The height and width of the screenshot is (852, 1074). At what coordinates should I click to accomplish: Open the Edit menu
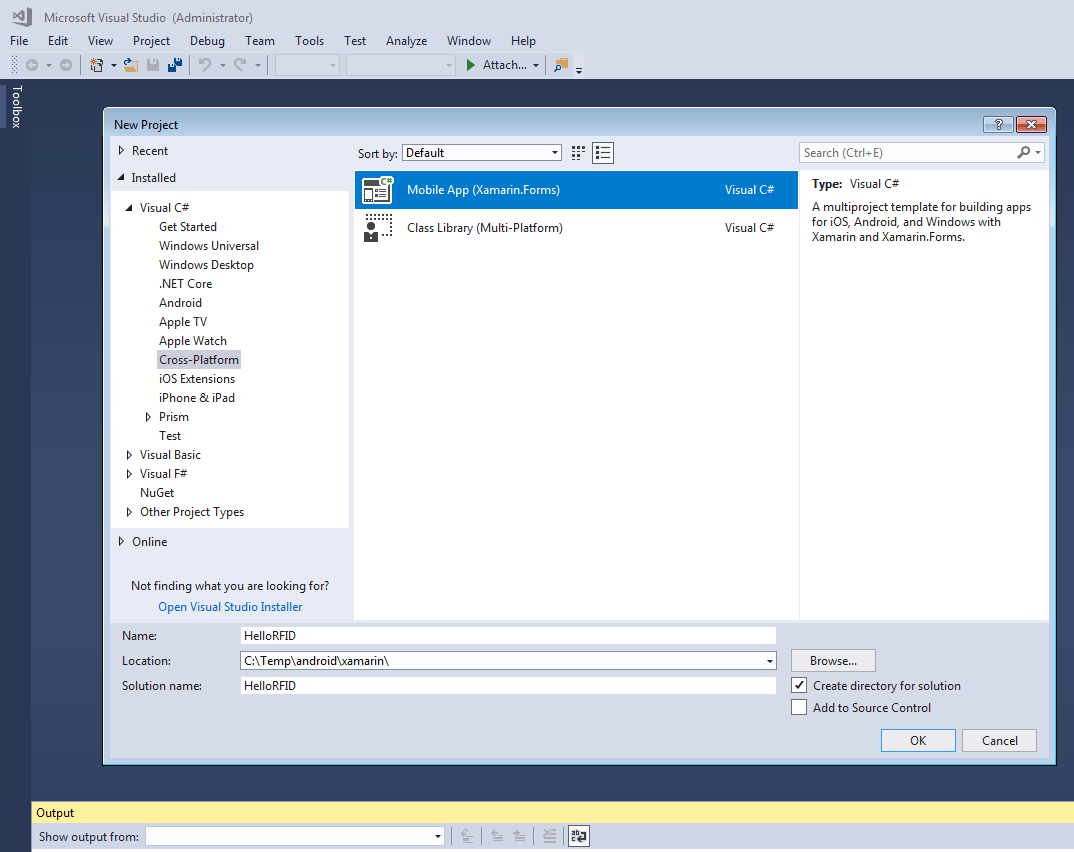click(x=58, y=41)
